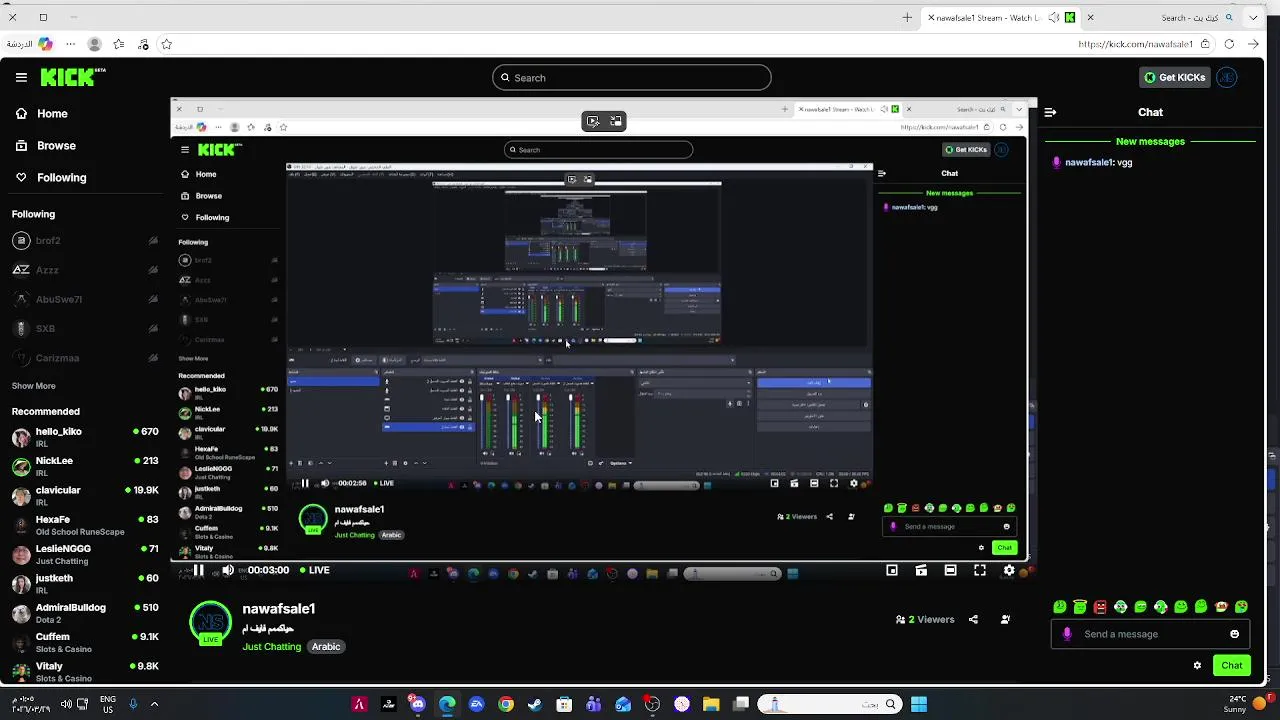Click the main Kick search field
Viewport: 1280px width, 720px height.
[631, 77]
